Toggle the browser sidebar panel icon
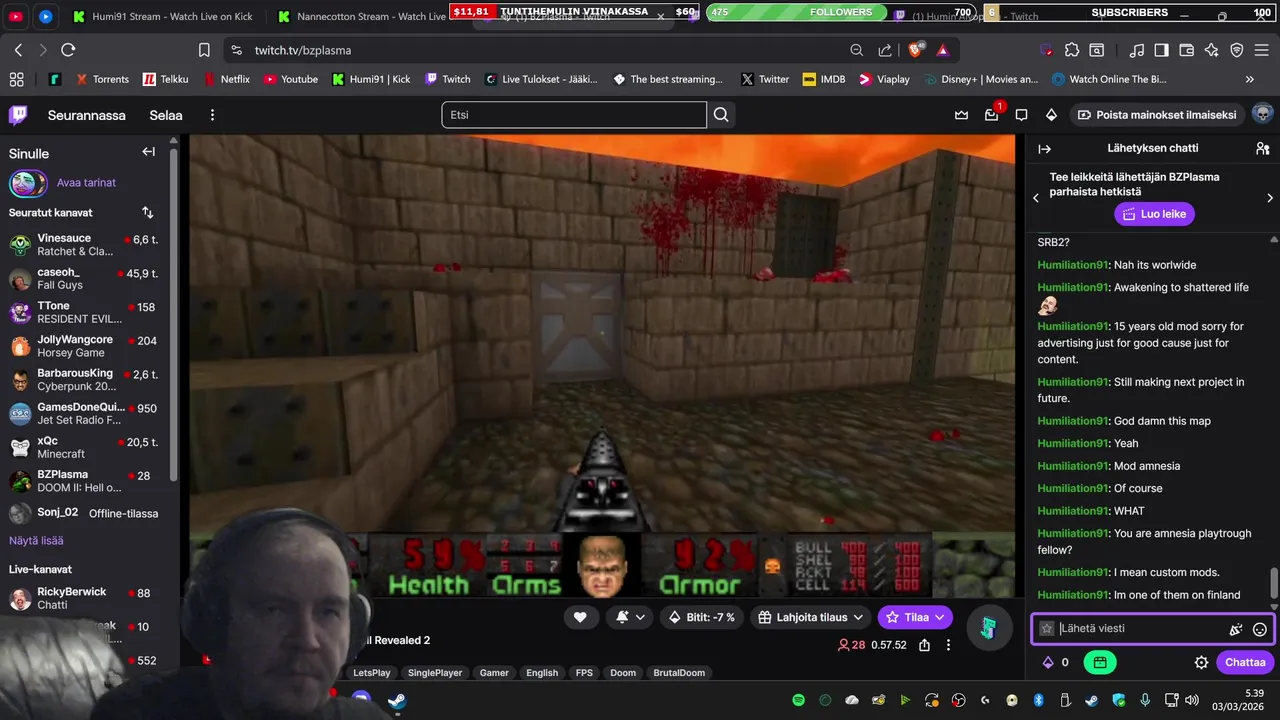 point(1161,50)
